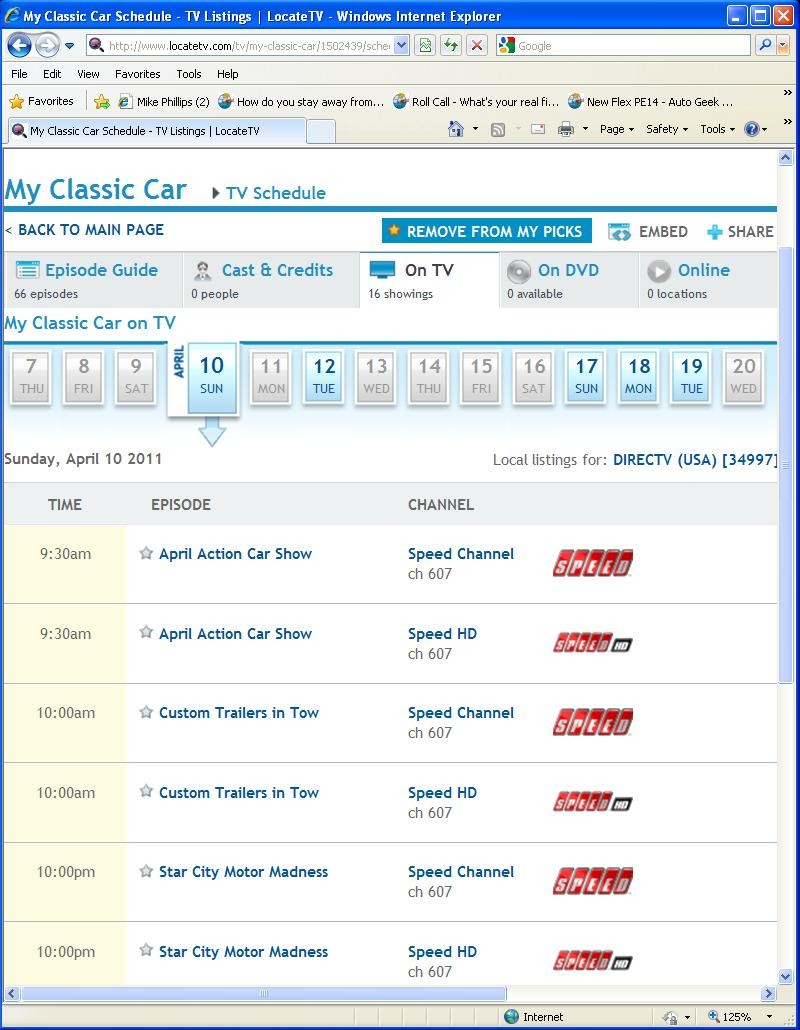Open the Help menu

(227, 74)
